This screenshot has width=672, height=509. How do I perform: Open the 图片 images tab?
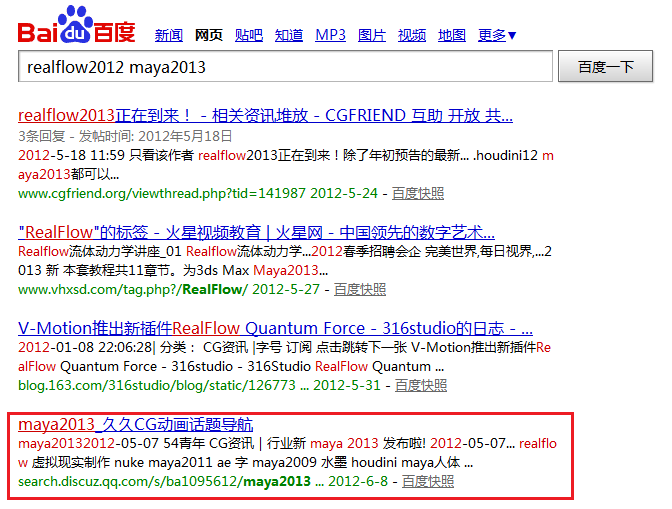[372, 35]
